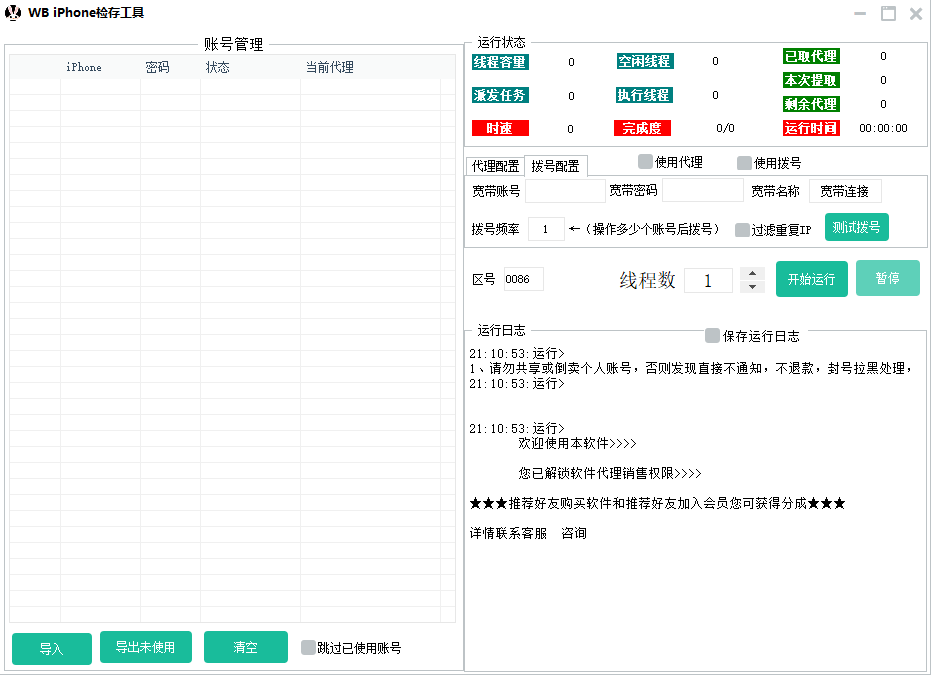Image resolution: width=931 pixels, height=675 pixels.
Task: Decrease thread count with down arrow
Action: (x=752, y=287)
